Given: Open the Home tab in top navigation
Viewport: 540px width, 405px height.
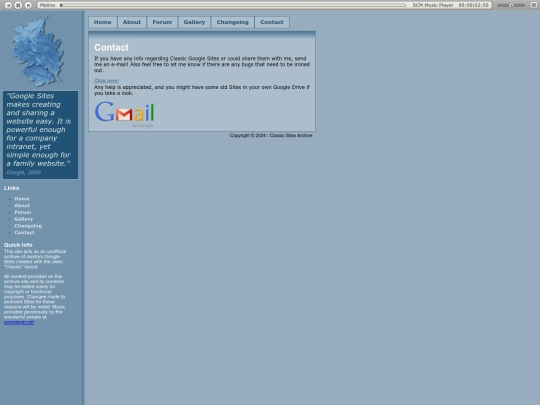Looking at the screenshot, I should pyautogui.click(x=103, y=22).
